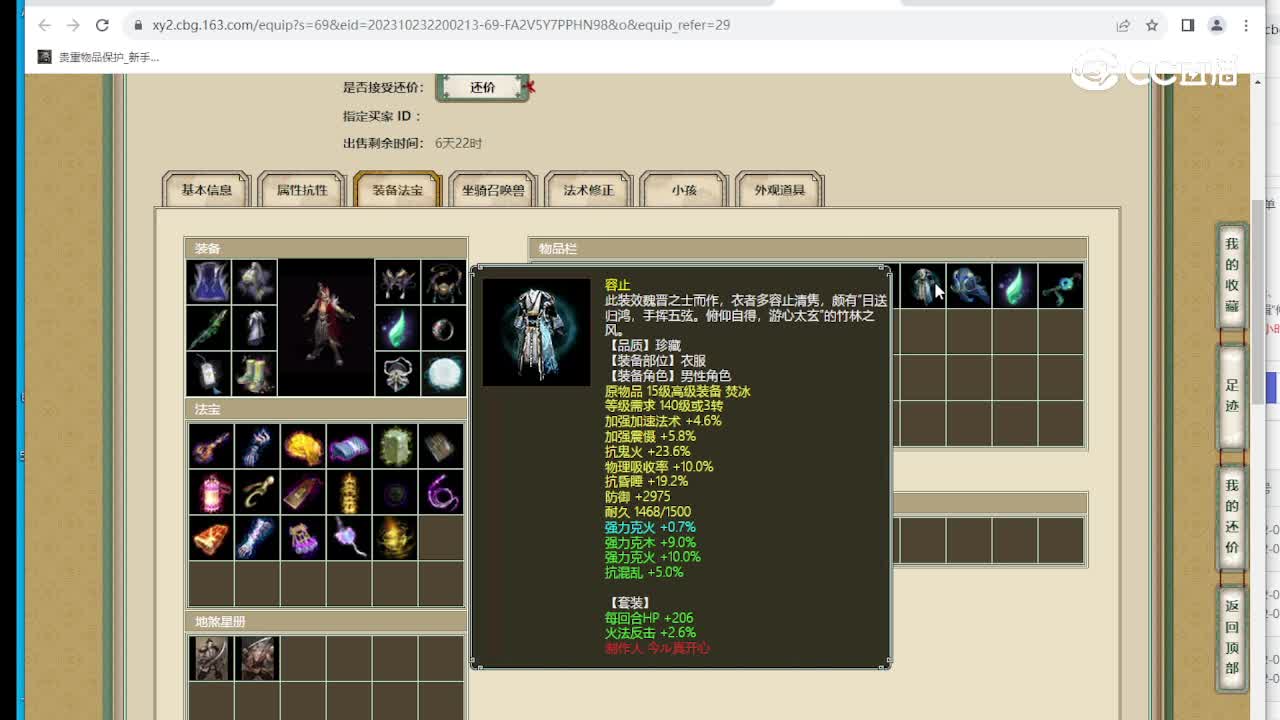This screenshot has width=1280, height=720.
Task: Click the green sword weapon icon
Action: coord(209,328)
